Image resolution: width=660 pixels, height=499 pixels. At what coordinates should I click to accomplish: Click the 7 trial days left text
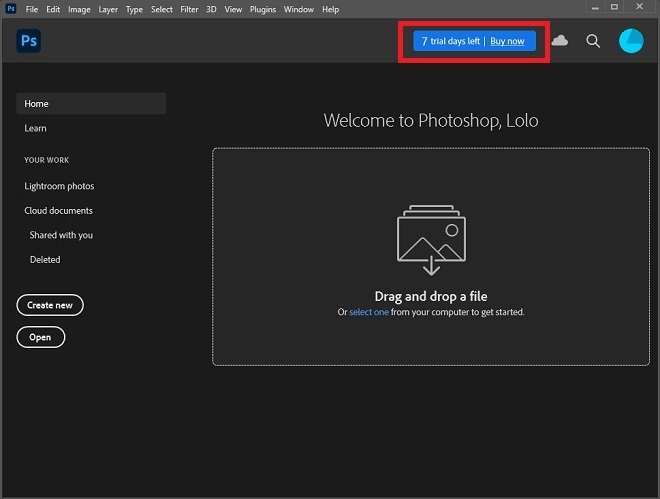[451, 41]
